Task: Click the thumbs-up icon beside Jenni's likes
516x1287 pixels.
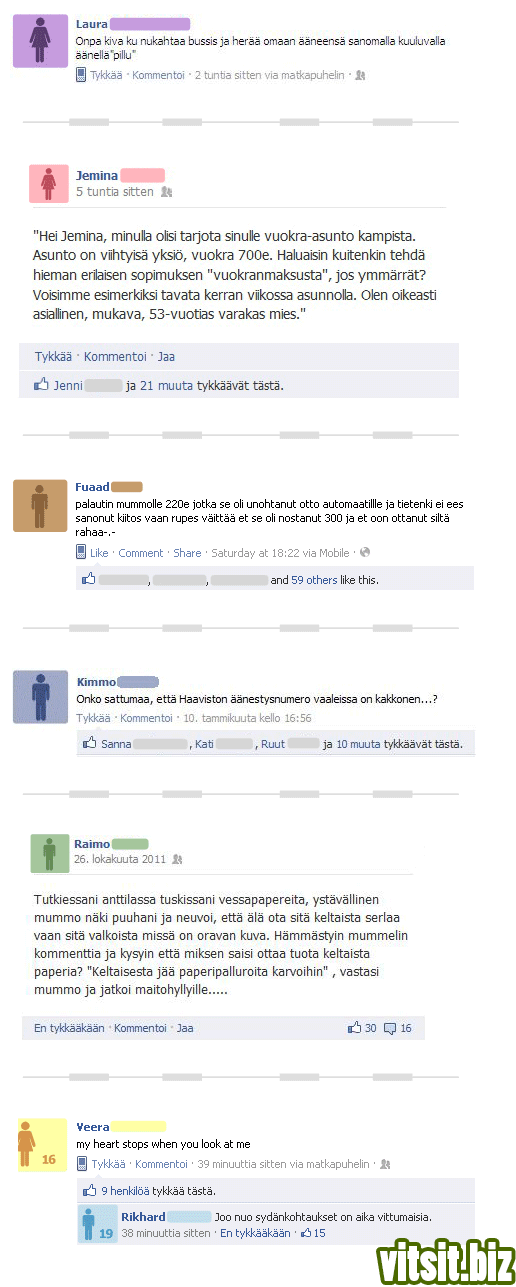Action: pos(41,384)
